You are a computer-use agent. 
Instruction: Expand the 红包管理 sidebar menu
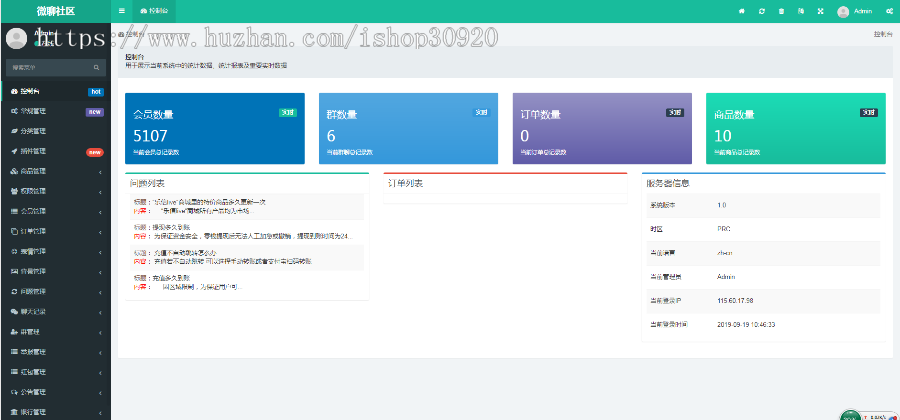[x=56, y=372]
